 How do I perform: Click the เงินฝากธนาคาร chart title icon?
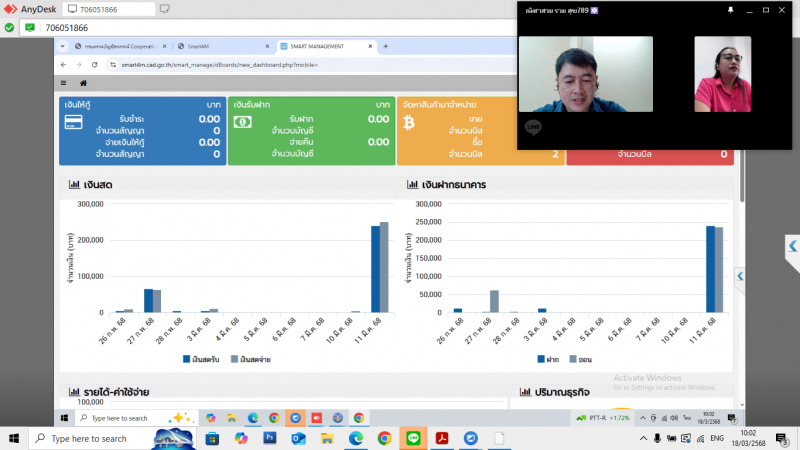pyautogui.click(x=412, y=184)
